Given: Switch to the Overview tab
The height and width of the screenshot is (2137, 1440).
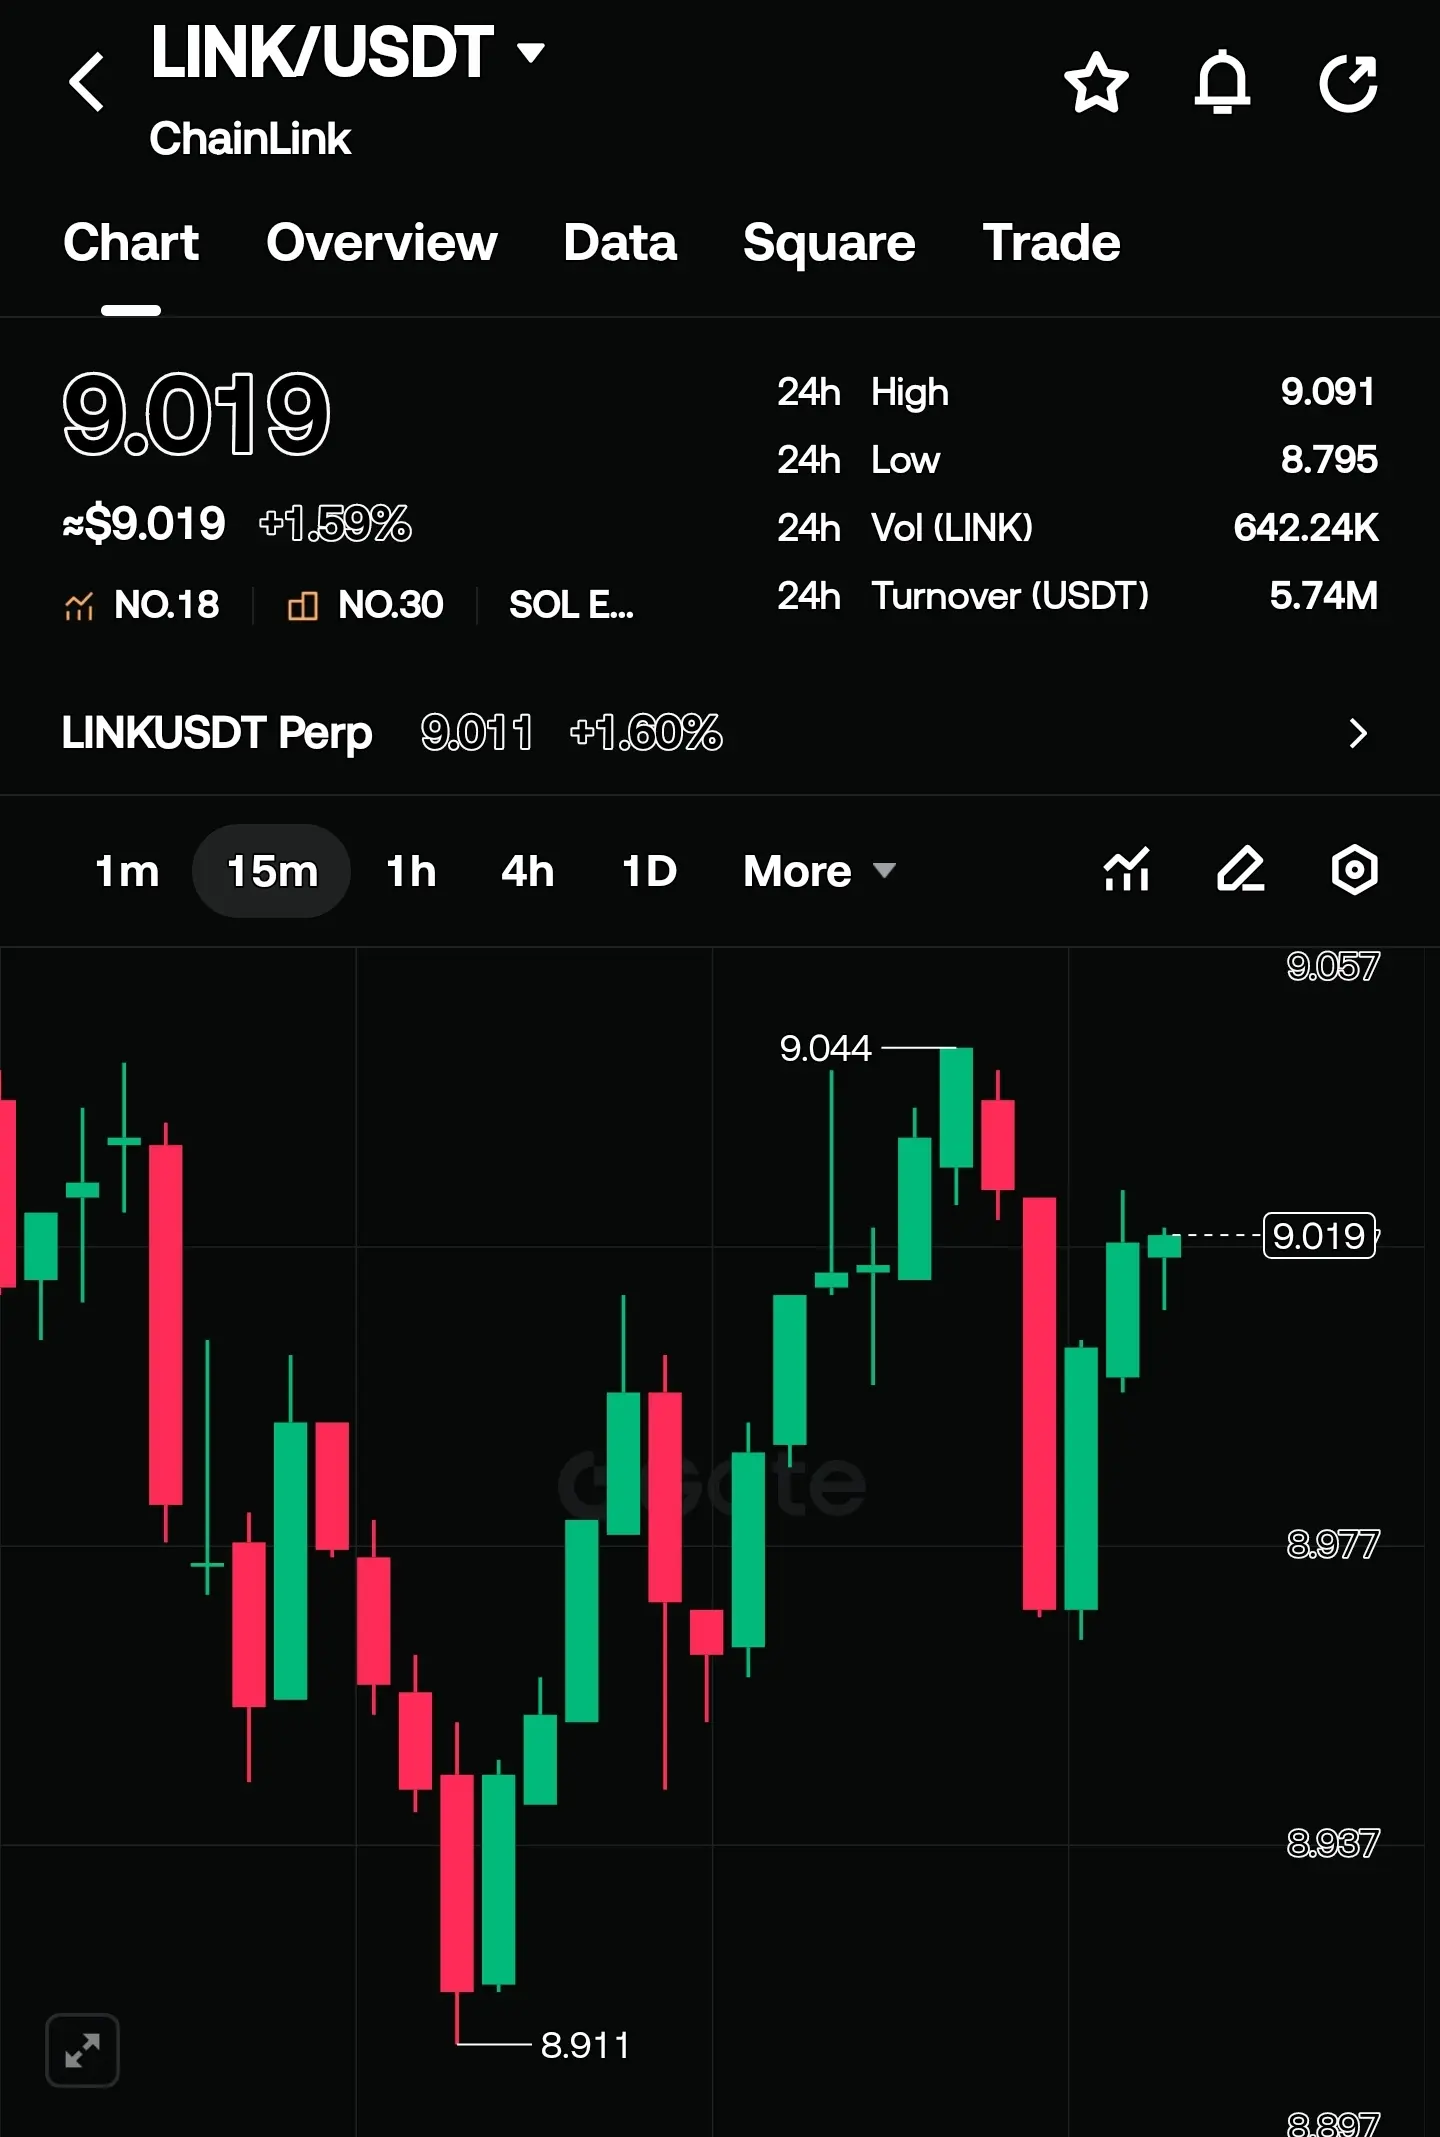Looking at the screenshot, I should pyautogui.click(x=381, y=243).
